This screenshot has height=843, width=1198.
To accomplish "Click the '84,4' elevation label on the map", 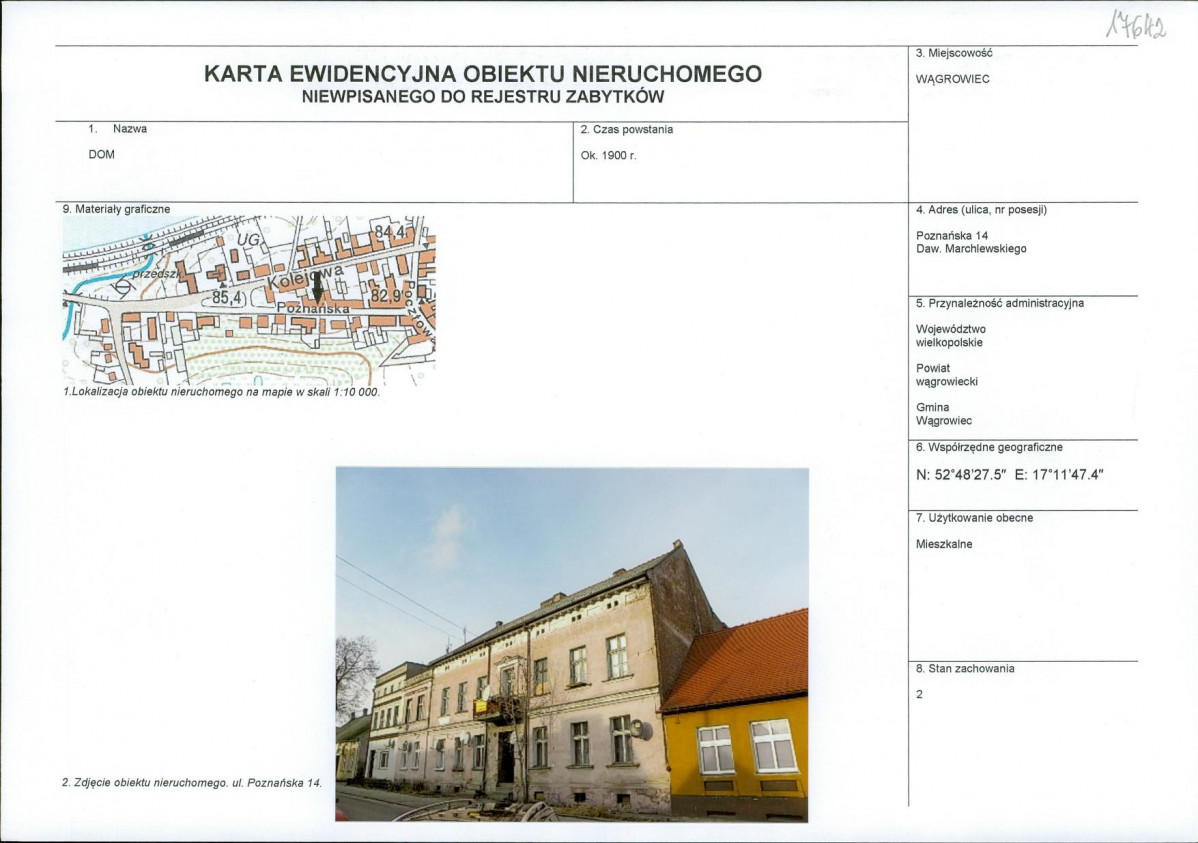I will (x=389, y=232).
